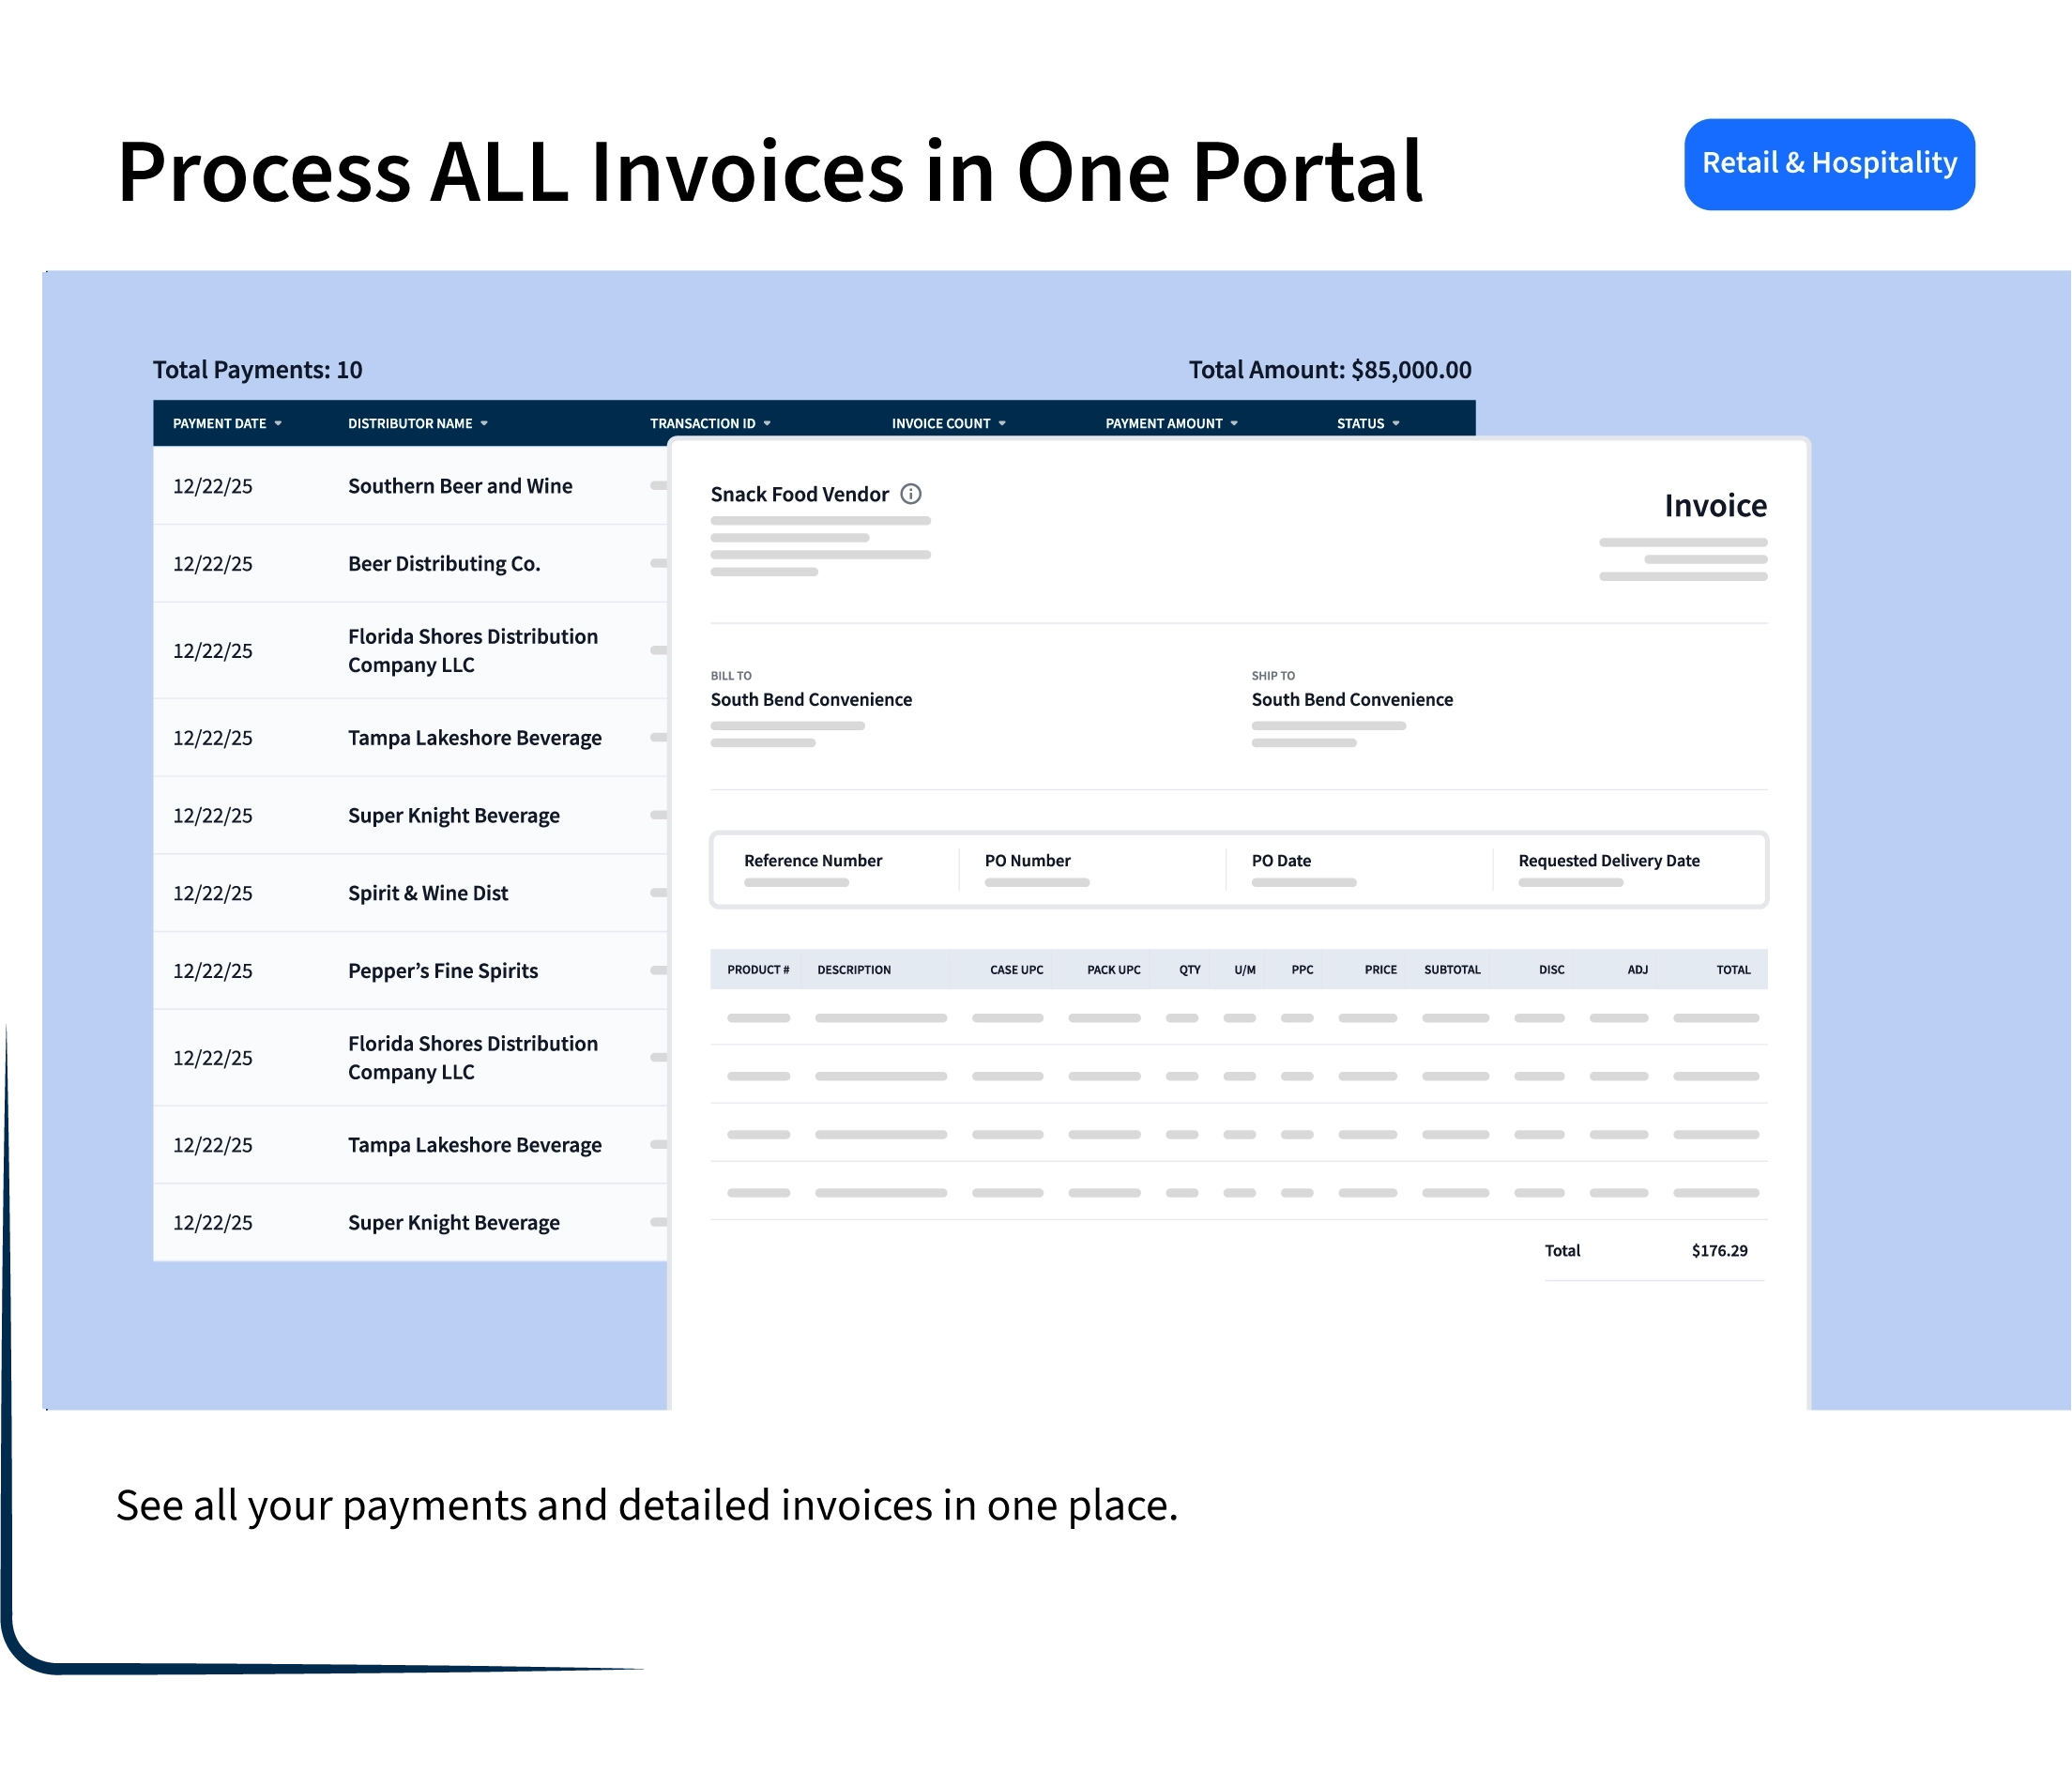The height and width of the screenshot is (1772, 2072).
Task: Click Status column sort arrow
Action: coord(1396,424)
